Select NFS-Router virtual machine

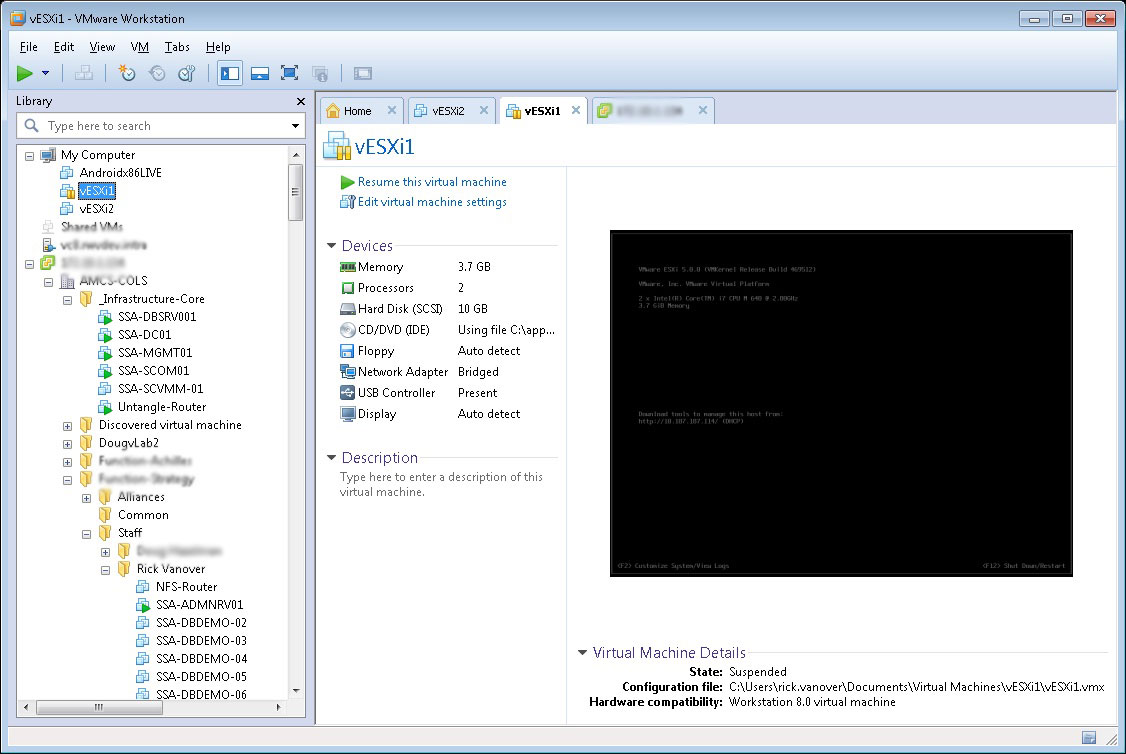(x=186, y=587)
